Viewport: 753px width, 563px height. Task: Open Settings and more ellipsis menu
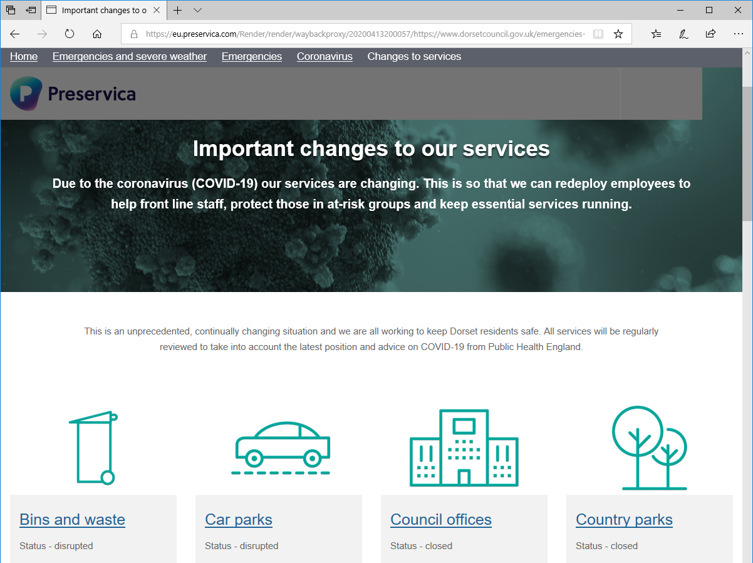[739, 34]
